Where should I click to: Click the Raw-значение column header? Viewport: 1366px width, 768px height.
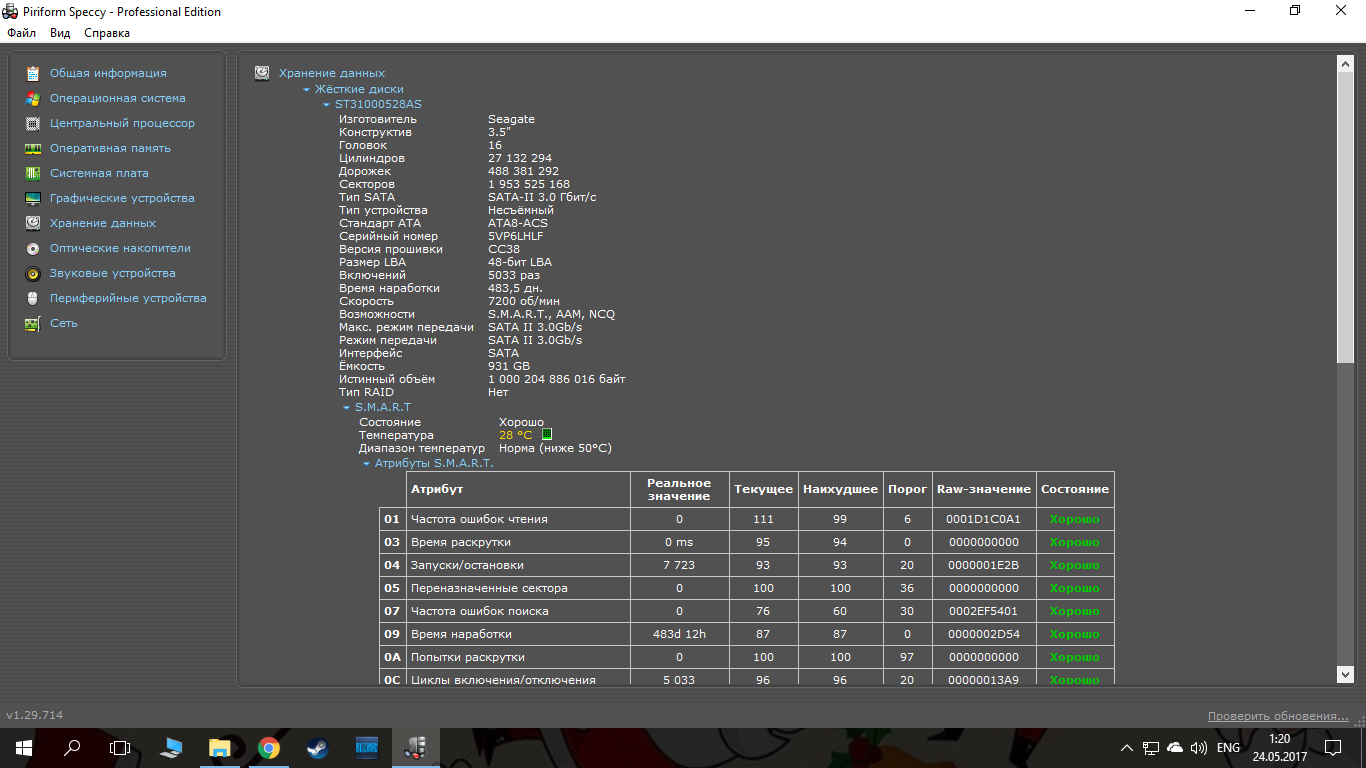983,489
